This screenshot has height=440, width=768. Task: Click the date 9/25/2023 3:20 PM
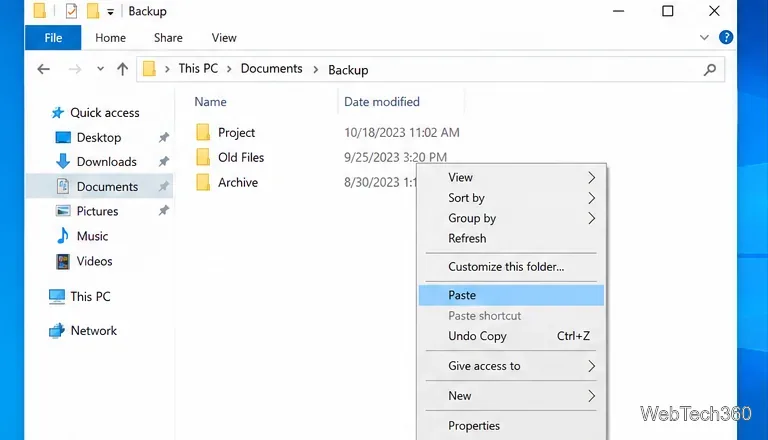395,157
